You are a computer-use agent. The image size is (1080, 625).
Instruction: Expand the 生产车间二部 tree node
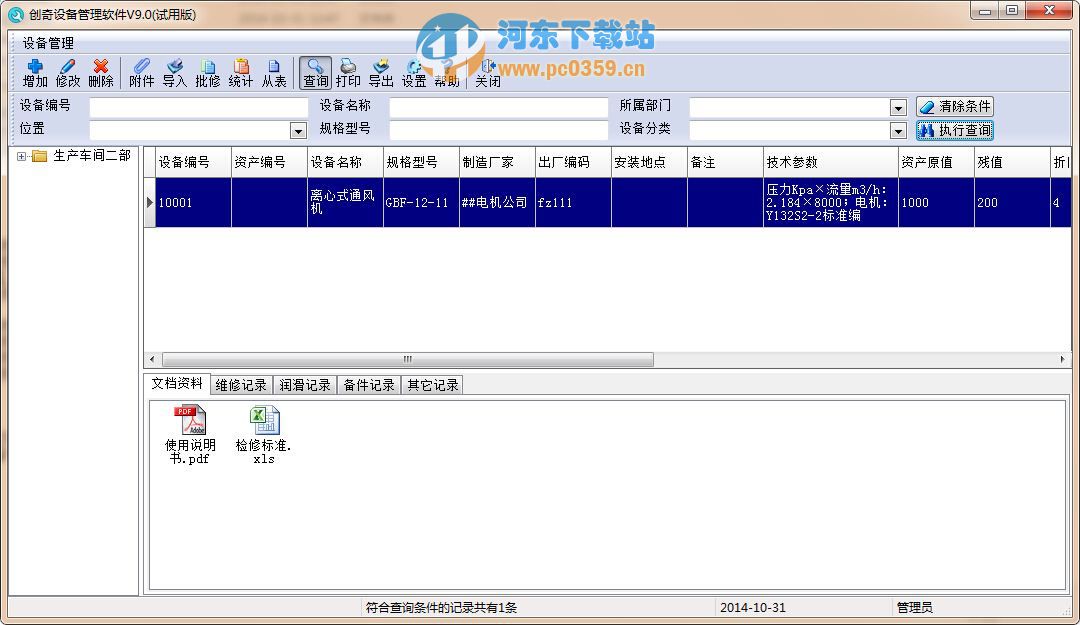[x=22, y=156]
